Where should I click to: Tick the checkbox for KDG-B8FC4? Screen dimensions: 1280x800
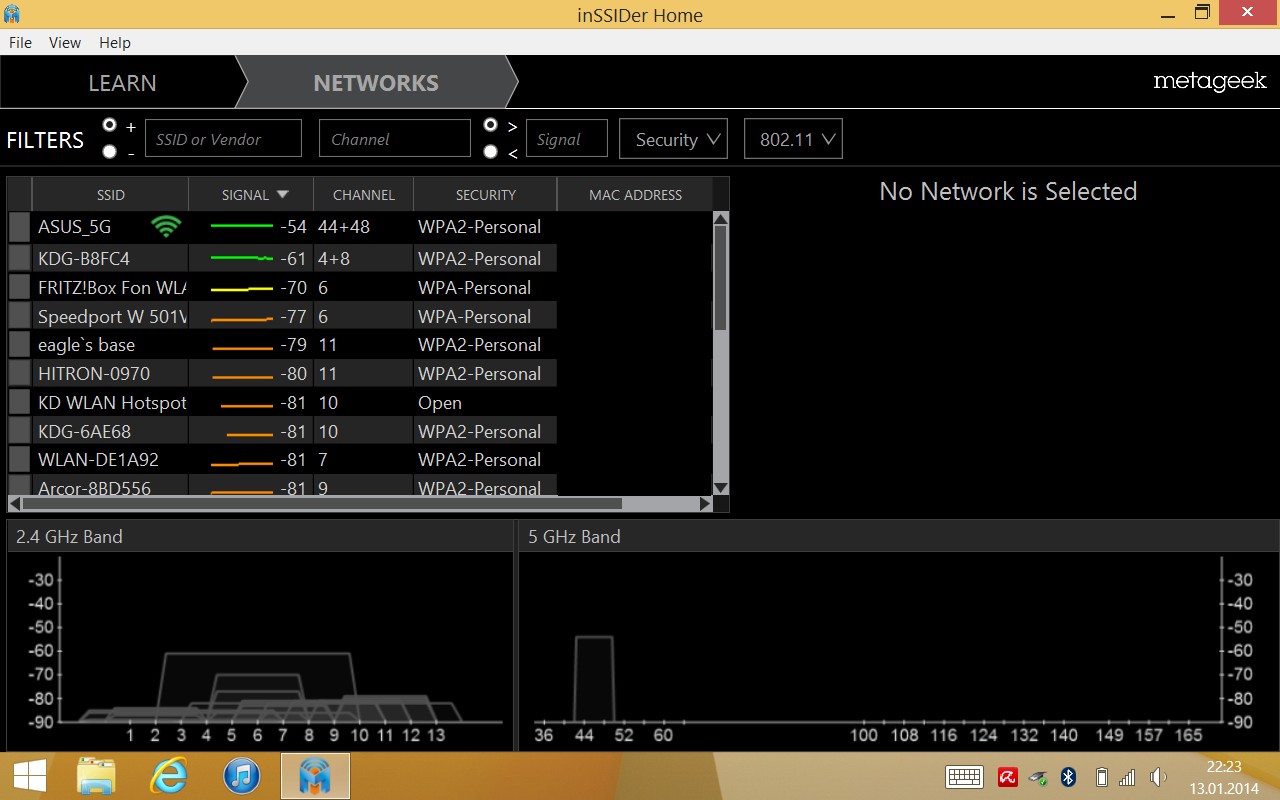point(19,258)
